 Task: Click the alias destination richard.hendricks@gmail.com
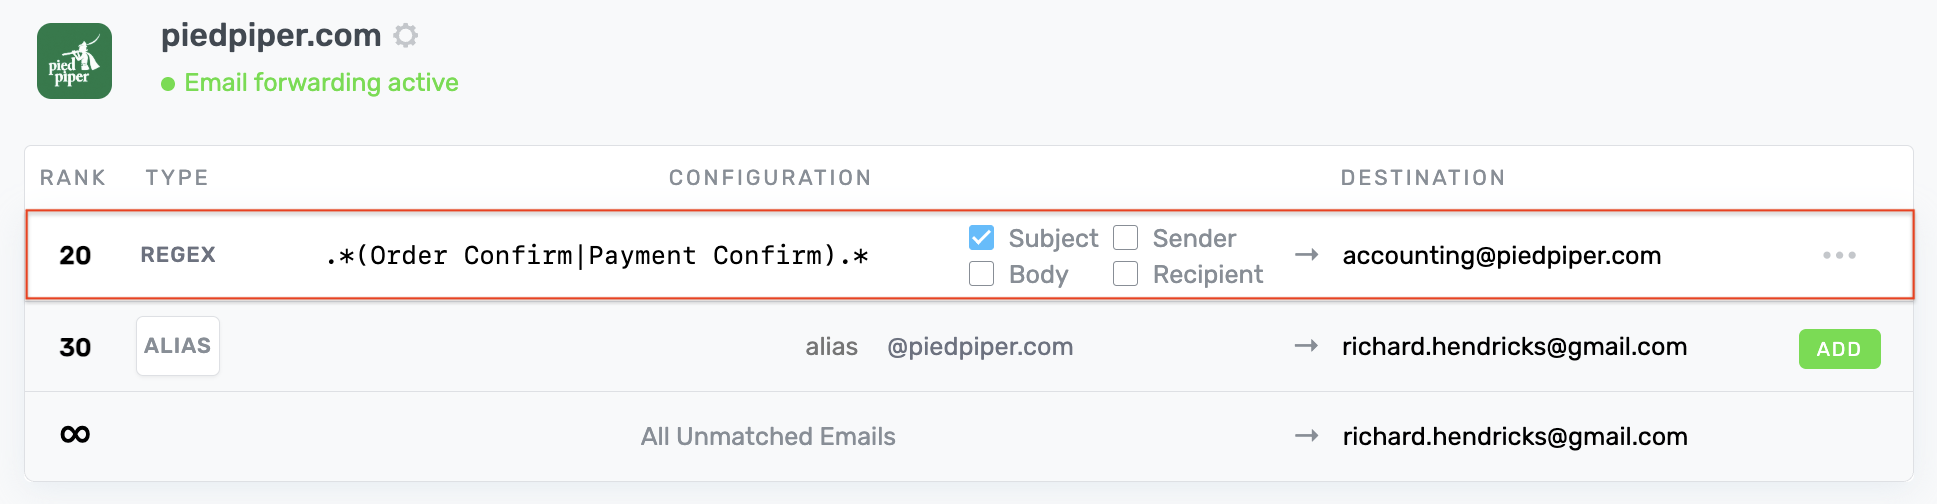[1514, 347]
